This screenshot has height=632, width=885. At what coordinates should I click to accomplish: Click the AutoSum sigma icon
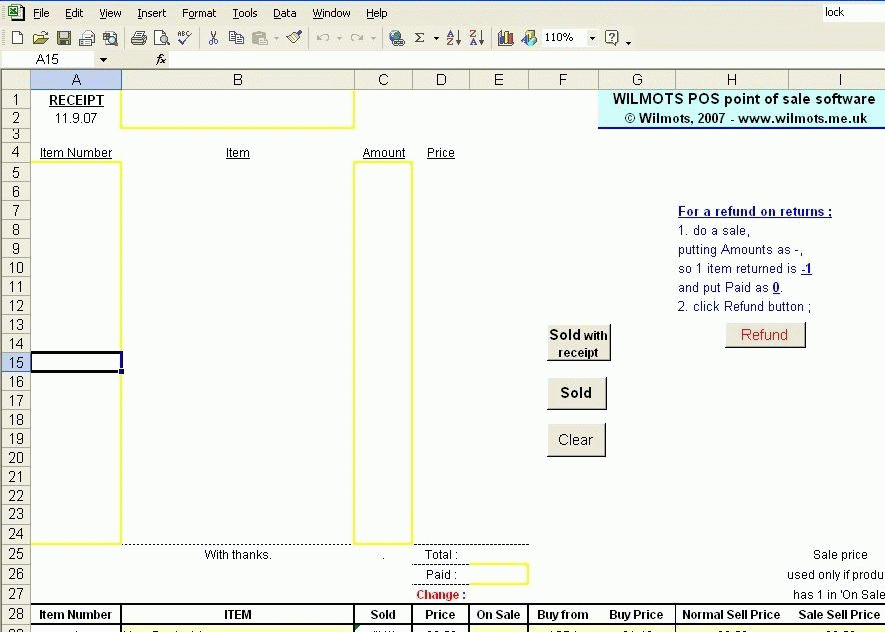coord(419,38)
